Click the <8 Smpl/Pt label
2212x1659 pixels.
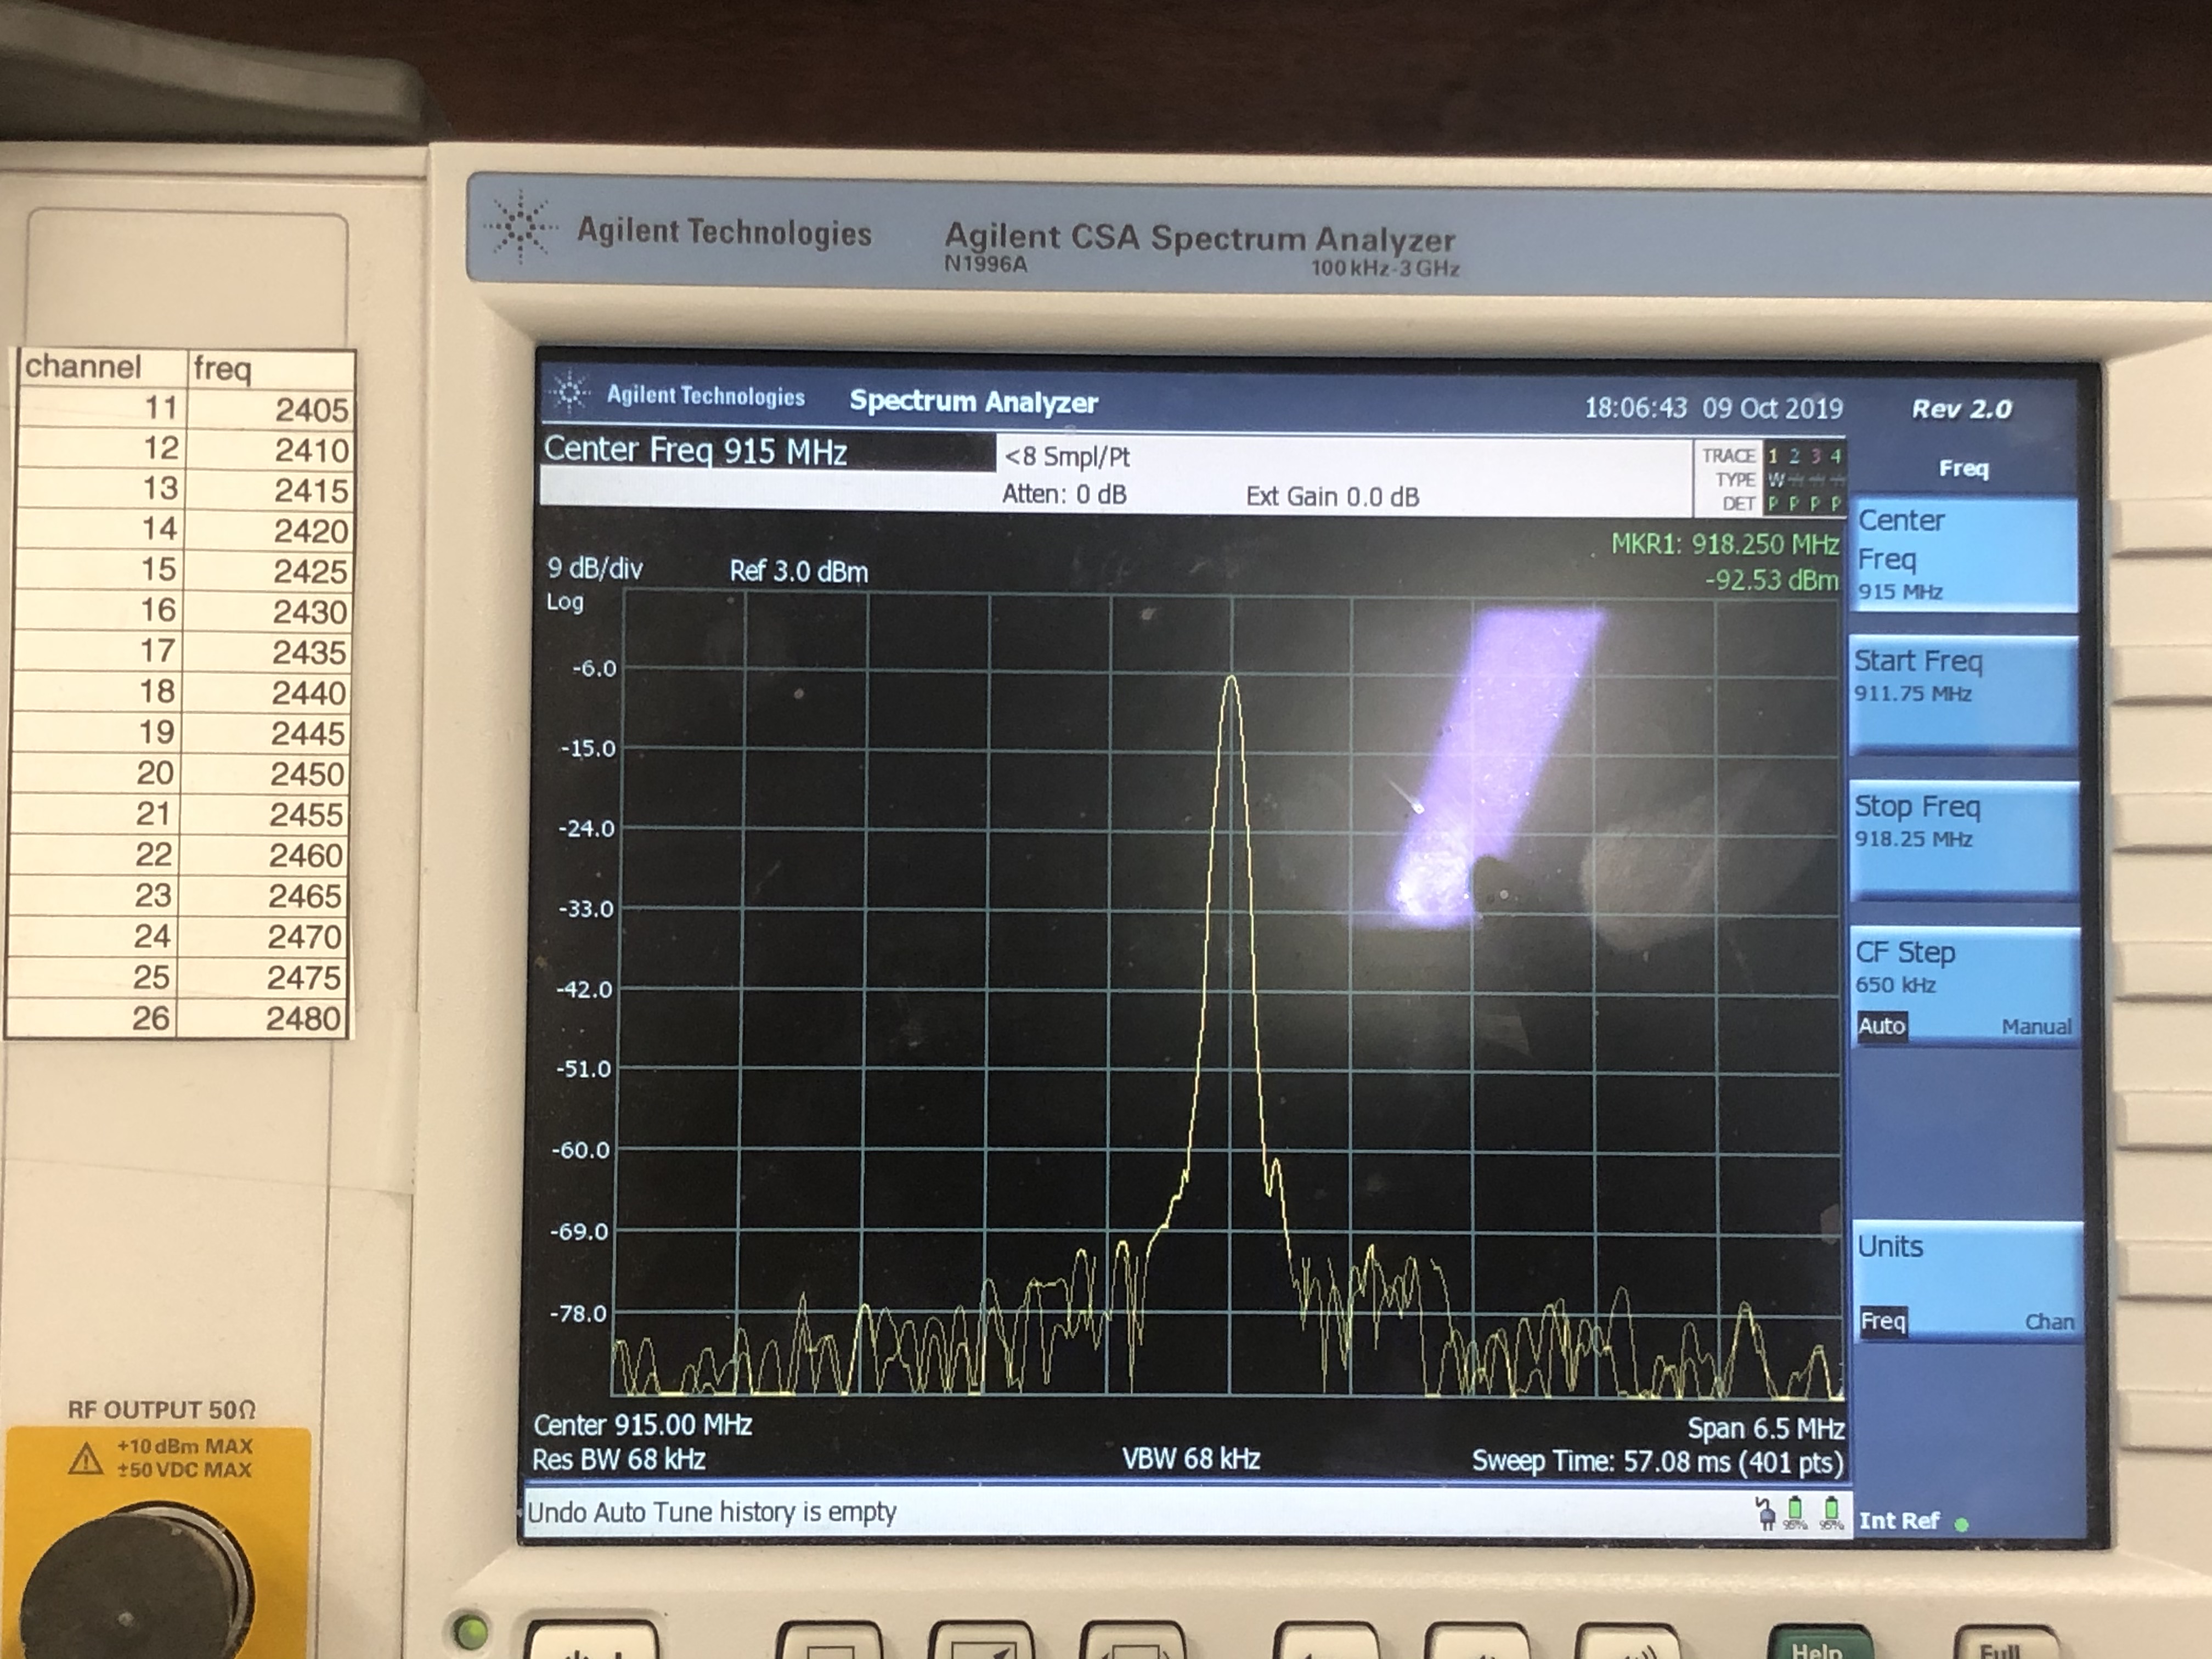1067,457
